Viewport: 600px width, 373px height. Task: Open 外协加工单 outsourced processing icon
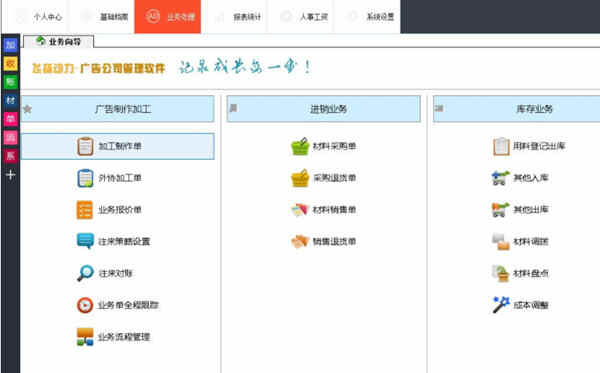[85, 178]
